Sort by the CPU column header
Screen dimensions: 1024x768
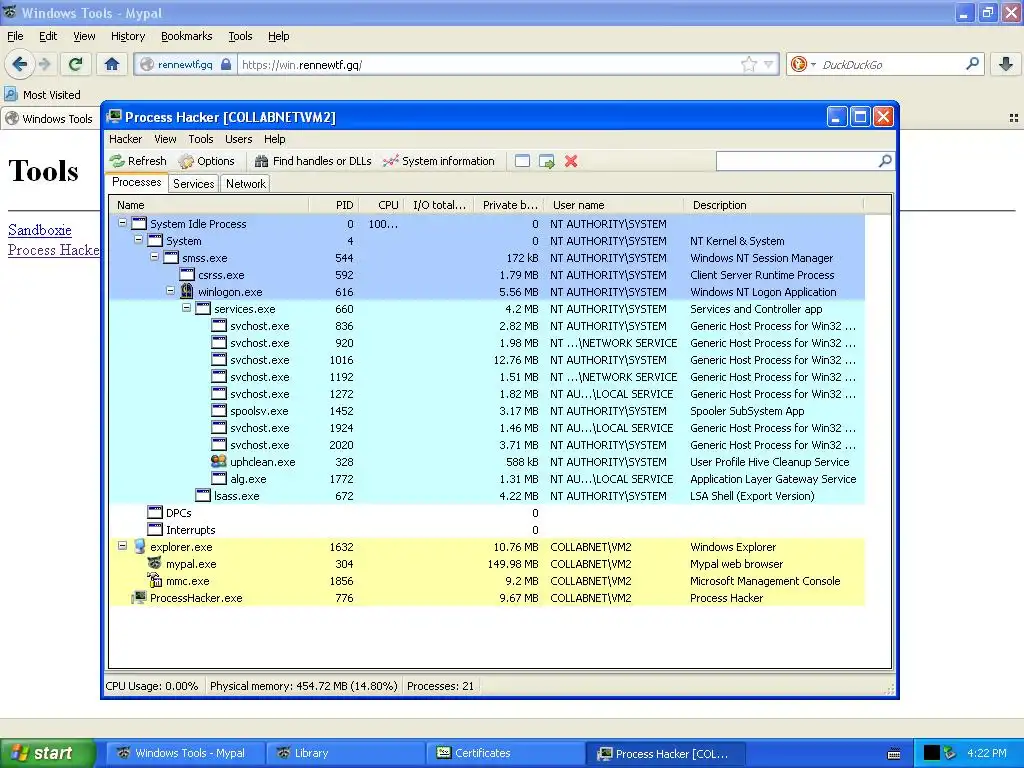coord(380,205)
